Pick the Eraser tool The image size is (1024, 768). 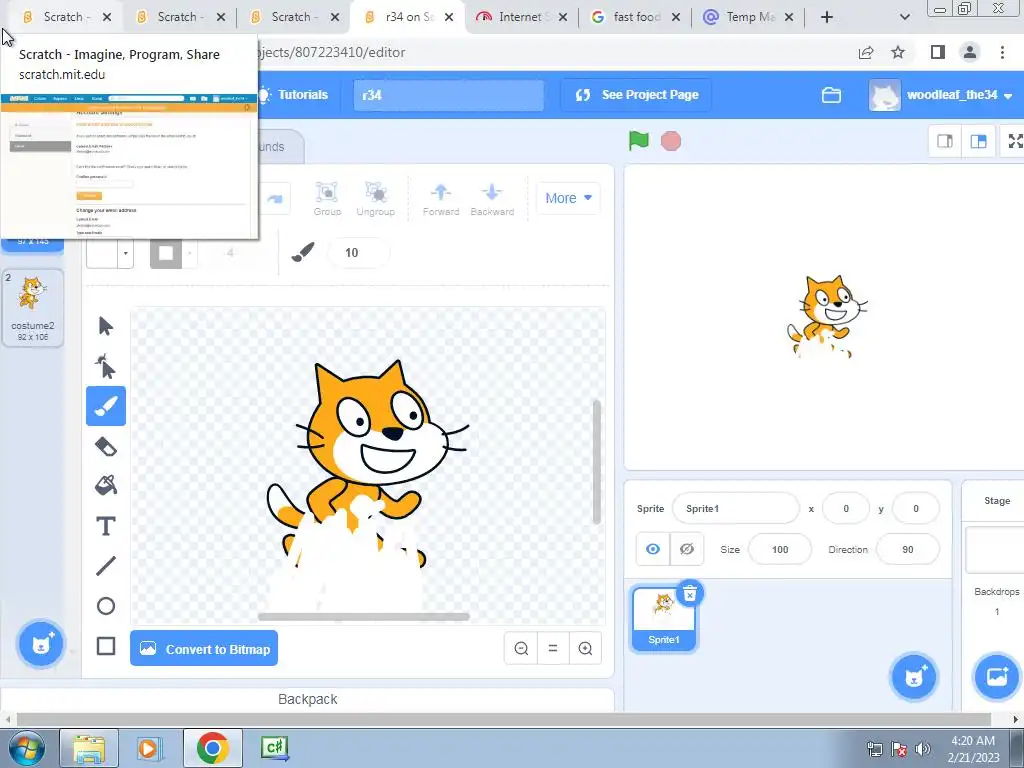click(106, 447)
